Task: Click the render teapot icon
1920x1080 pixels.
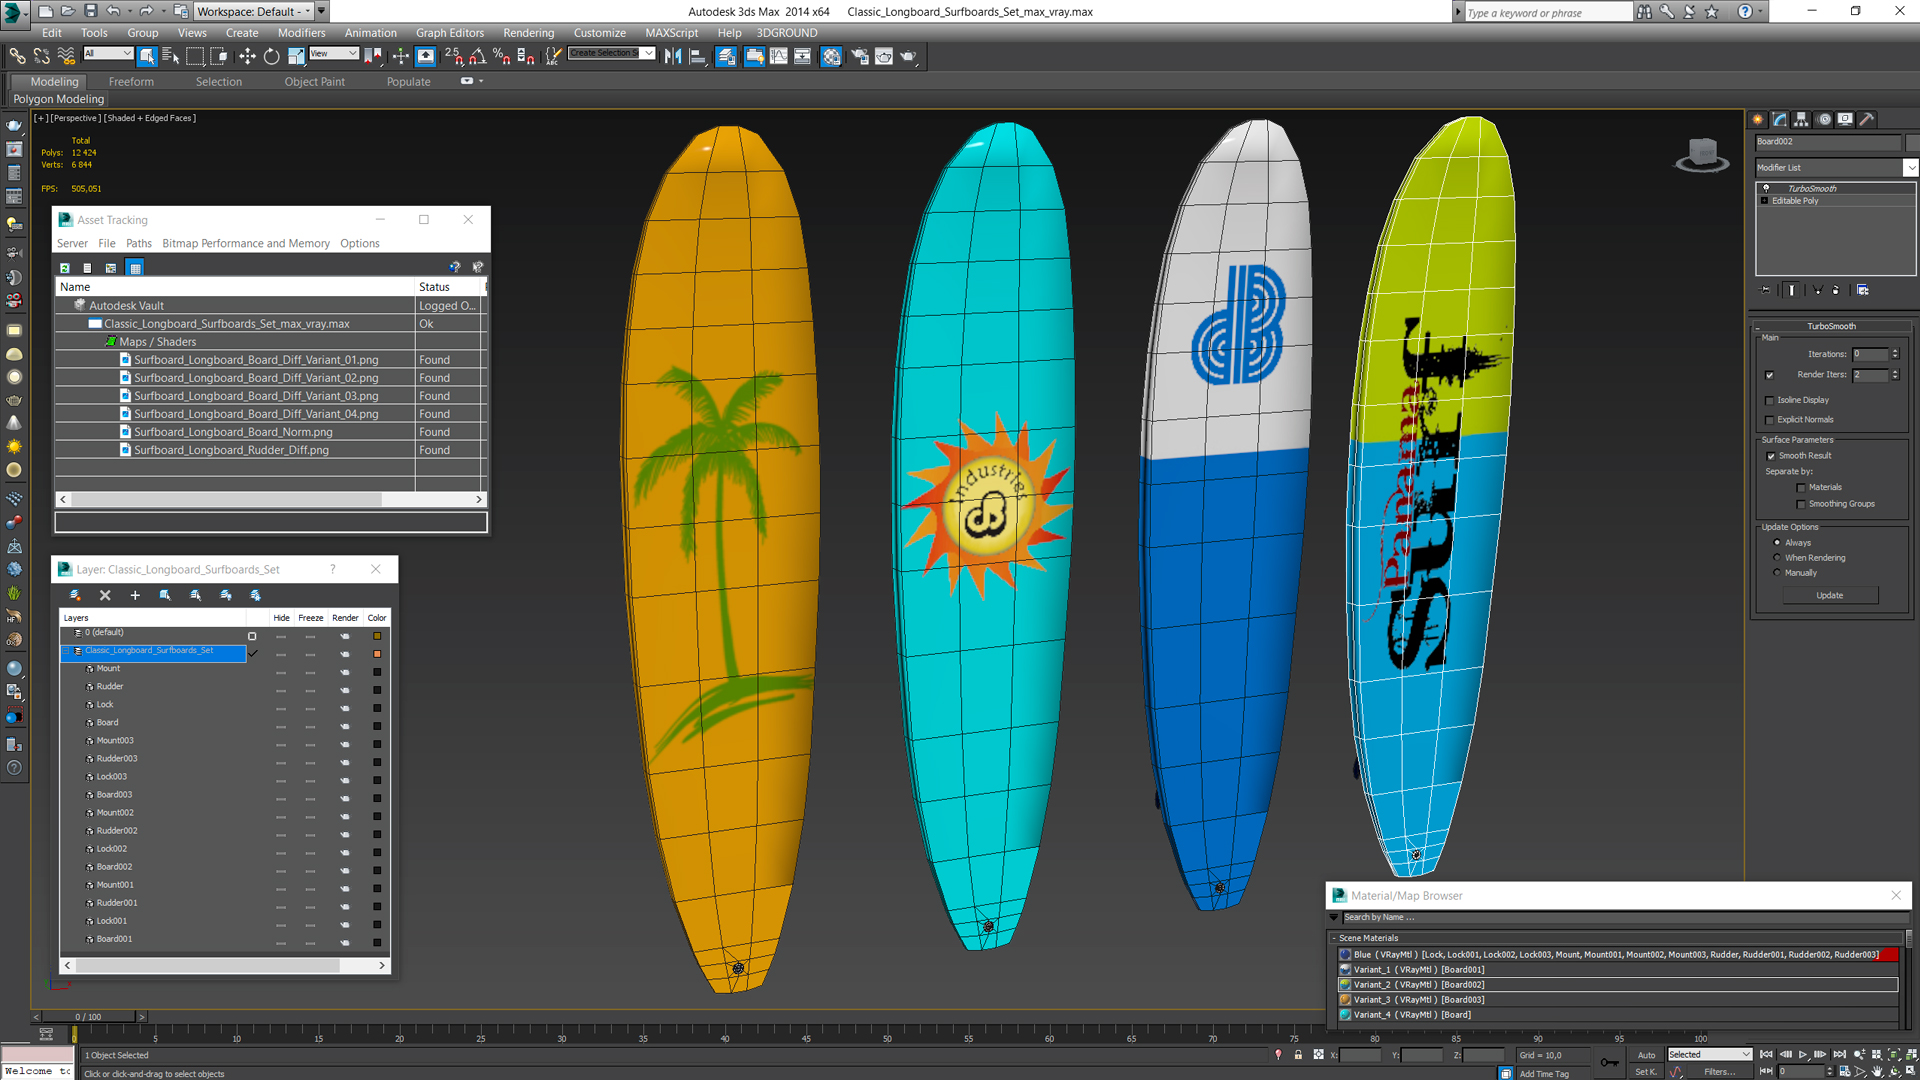Action: 908,56
